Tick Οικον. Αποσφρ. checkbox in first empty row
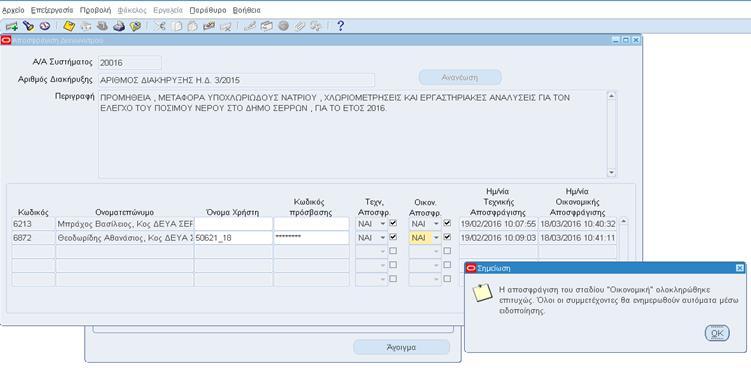The height and width of the screenshot is (368, 751). [447, 251]
